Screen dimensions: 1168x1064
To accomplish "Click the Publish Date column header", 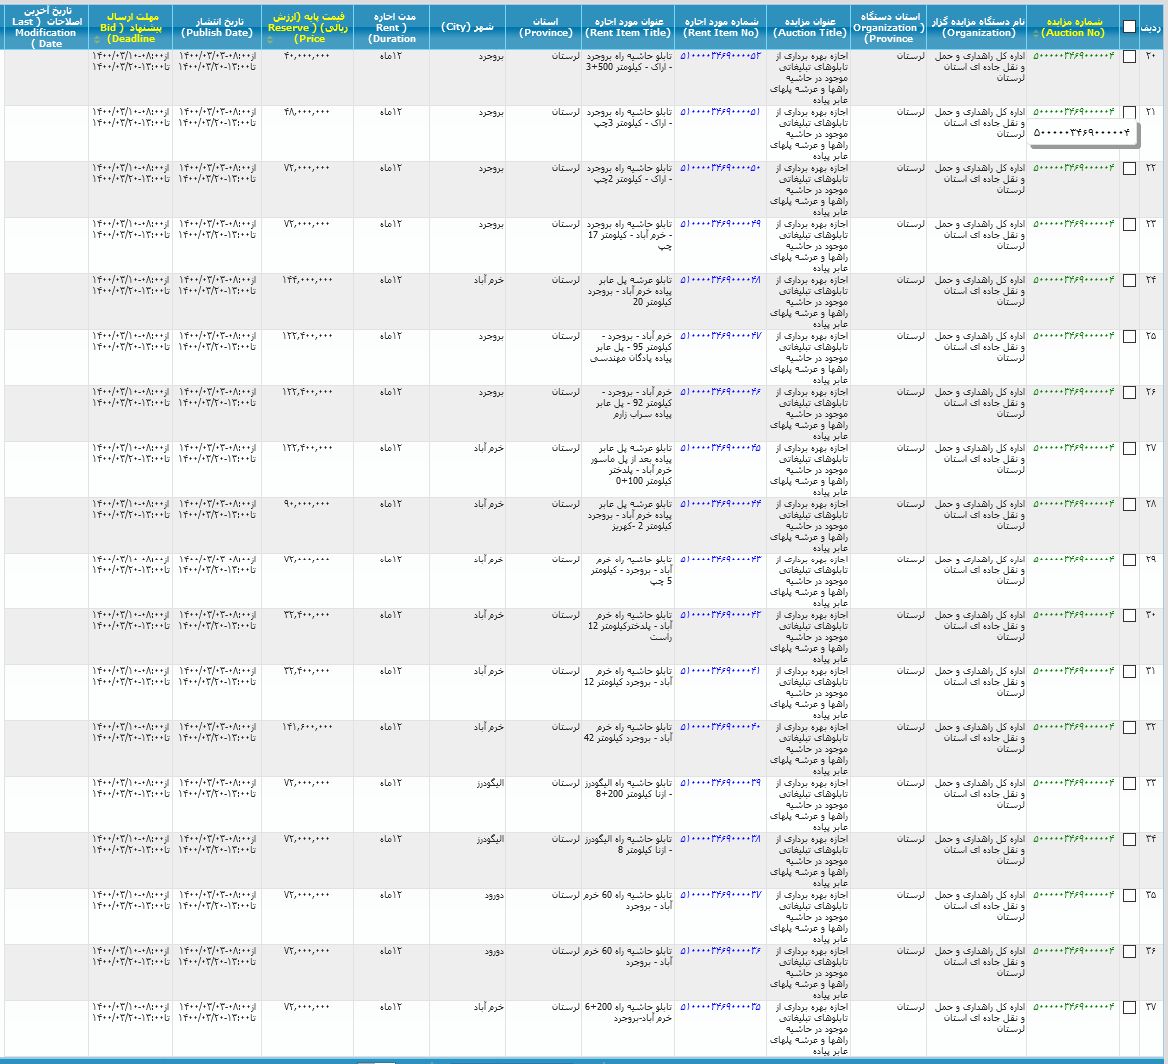I will click(x=216, y=27).
